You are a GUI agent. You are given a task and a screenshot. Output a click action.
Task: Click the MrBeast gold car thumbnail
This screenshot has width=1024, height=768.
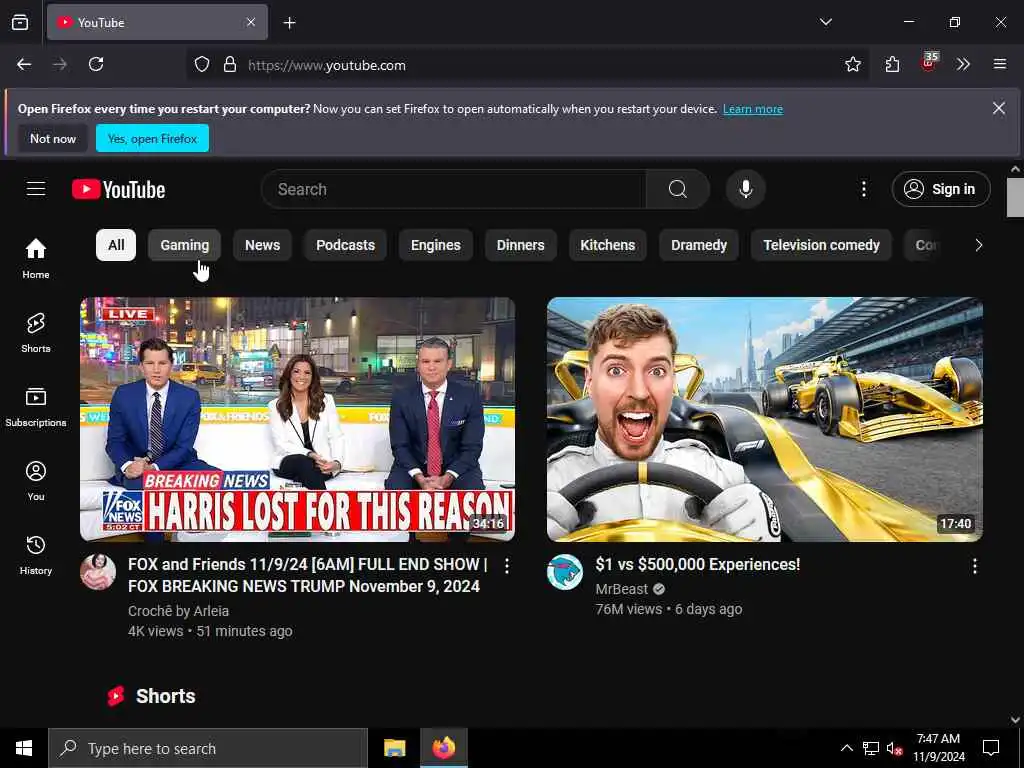(x=765, y=419)
